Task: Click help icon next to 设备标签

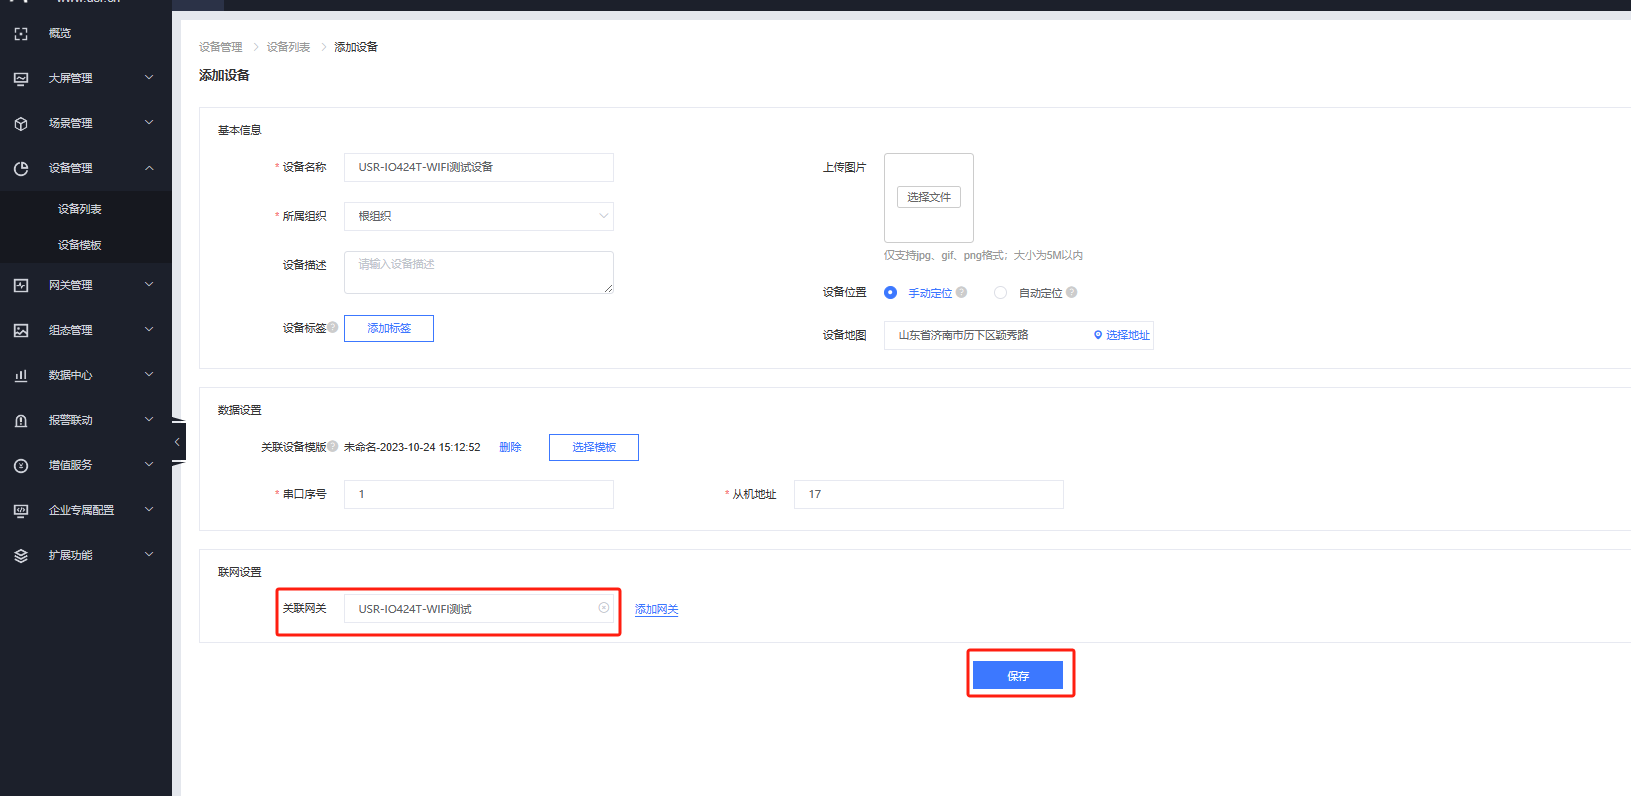Action: [333, 327]
